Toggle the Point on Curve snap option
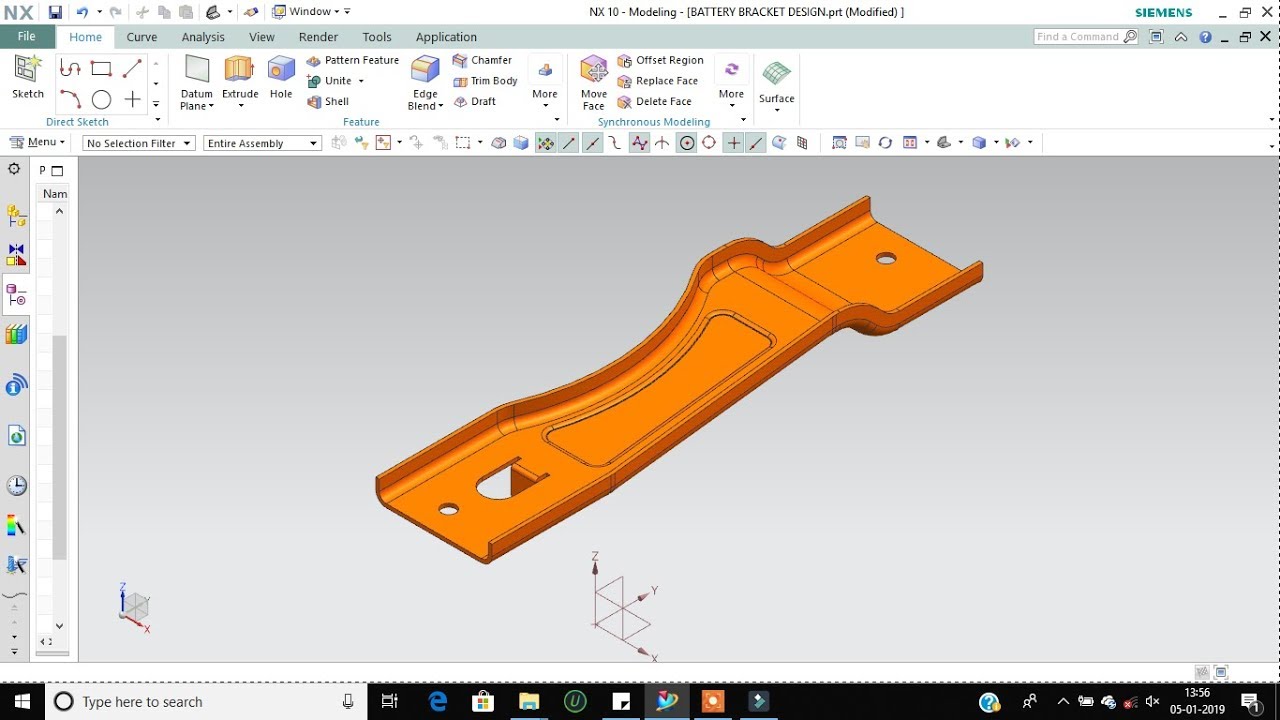The image size is (1280, 720). [756, 142]
